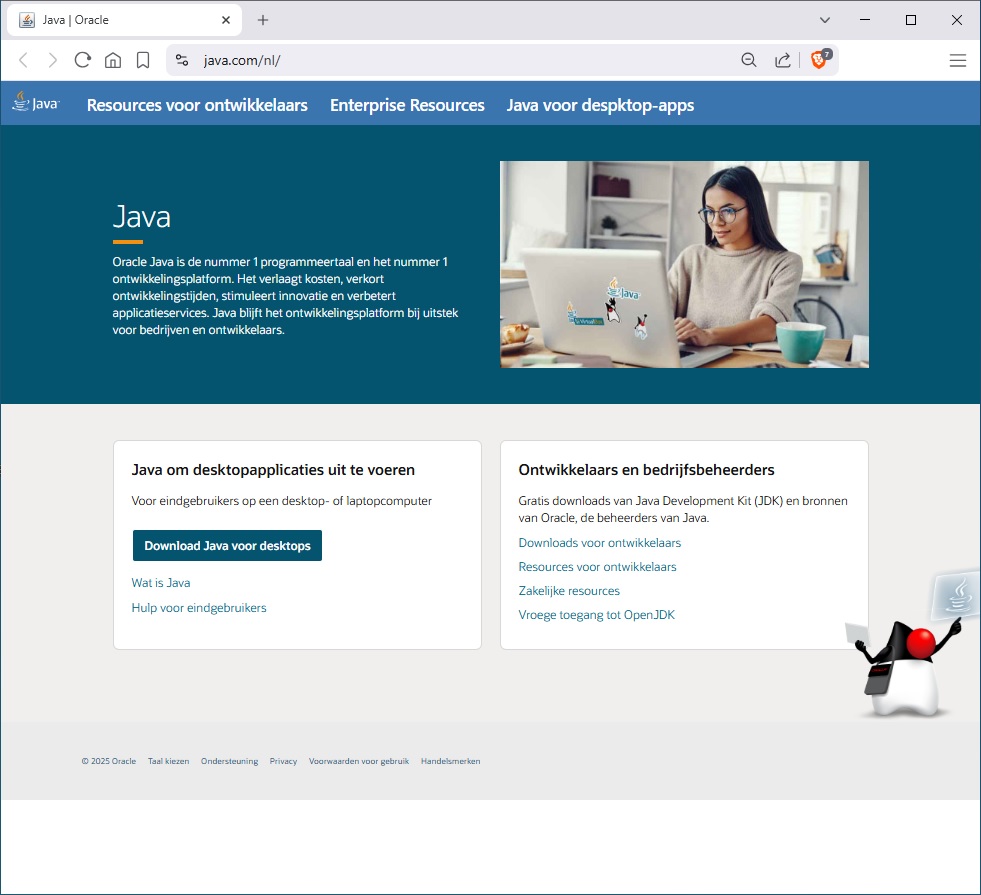Open Enterprise Resources menu item

pos(407,105)
